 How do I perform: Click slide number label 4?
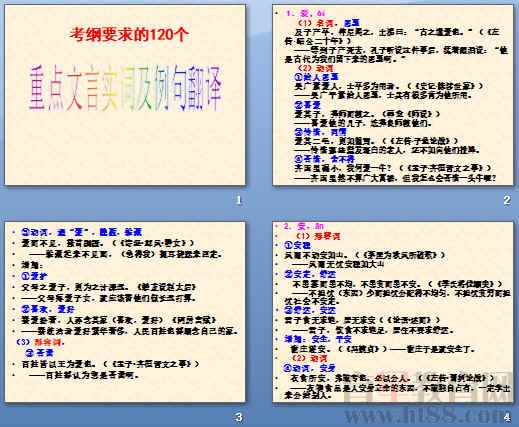(507, 417)
